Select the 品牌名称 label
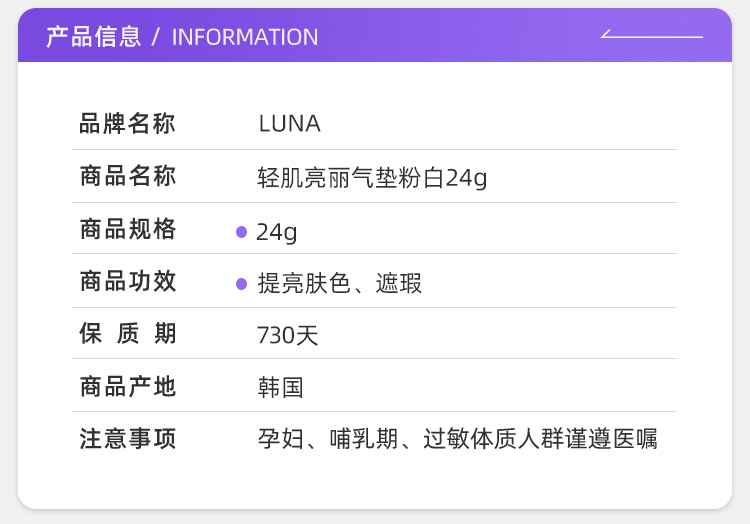This screenshot has width=750, height=524. [x=127, y=124]
